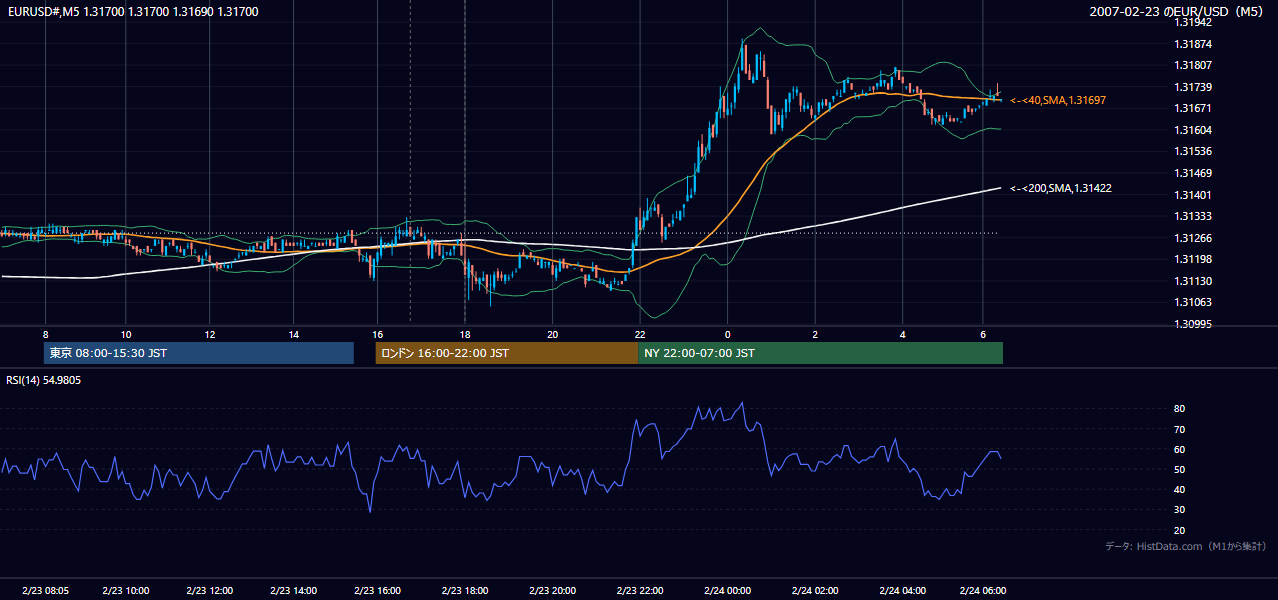Click RSI scale value 20
This screenshot has height=600, width=1278.
pyautogui.click(x=1179, y=530)
